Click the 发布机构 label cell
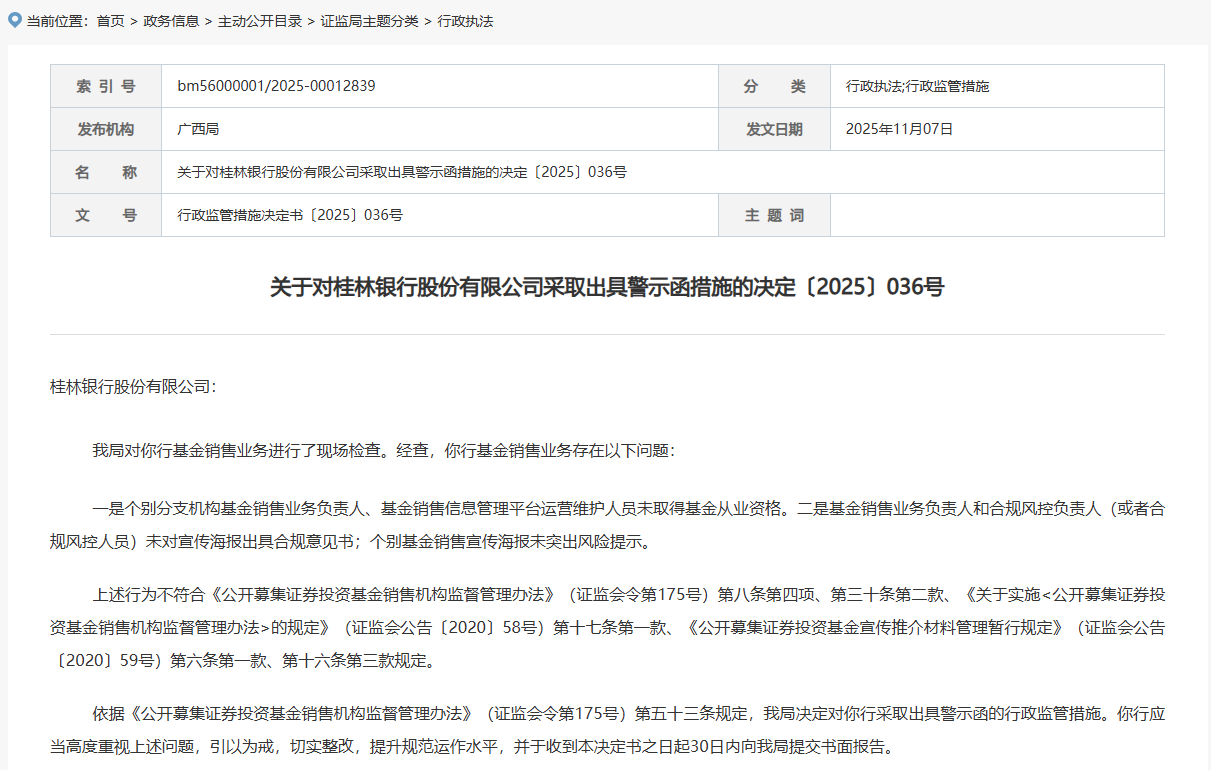This screenshot has width=1211, height=770. pos(106,129)
